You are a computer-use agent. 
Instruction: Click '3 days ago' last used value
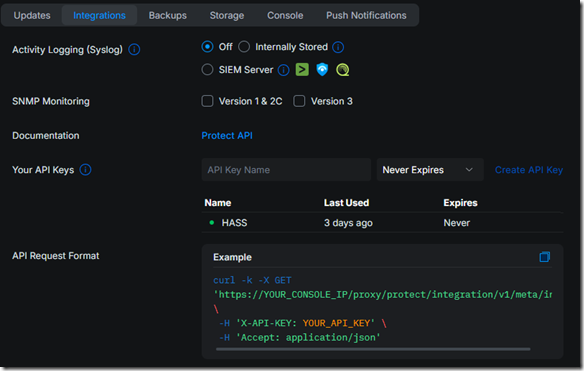point(348,223)
